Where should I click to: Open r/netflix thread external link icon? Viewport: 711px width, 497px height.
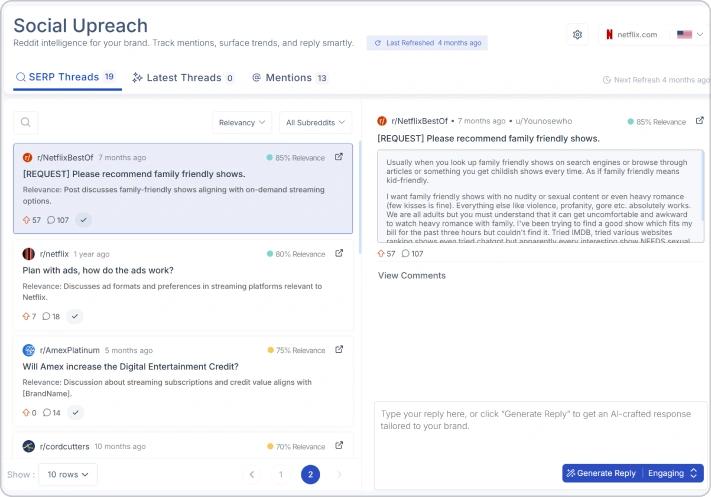click(339, 253)
